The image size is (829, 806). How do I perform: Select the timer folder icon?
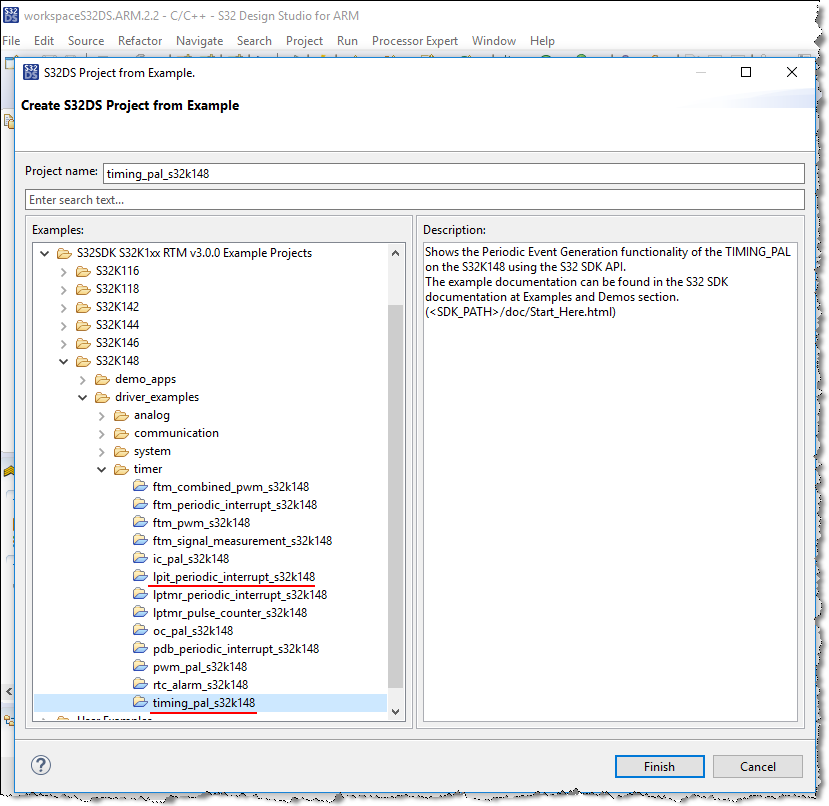coord(121,469)
